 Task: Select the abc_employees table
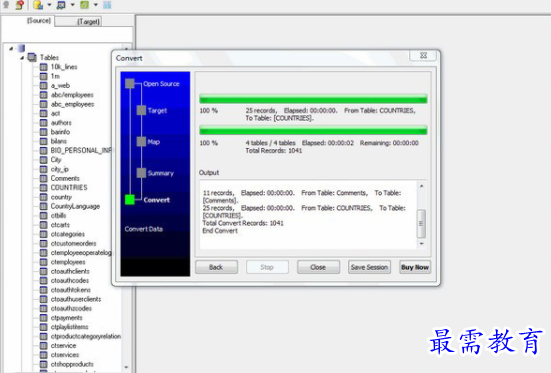point(72,104)
